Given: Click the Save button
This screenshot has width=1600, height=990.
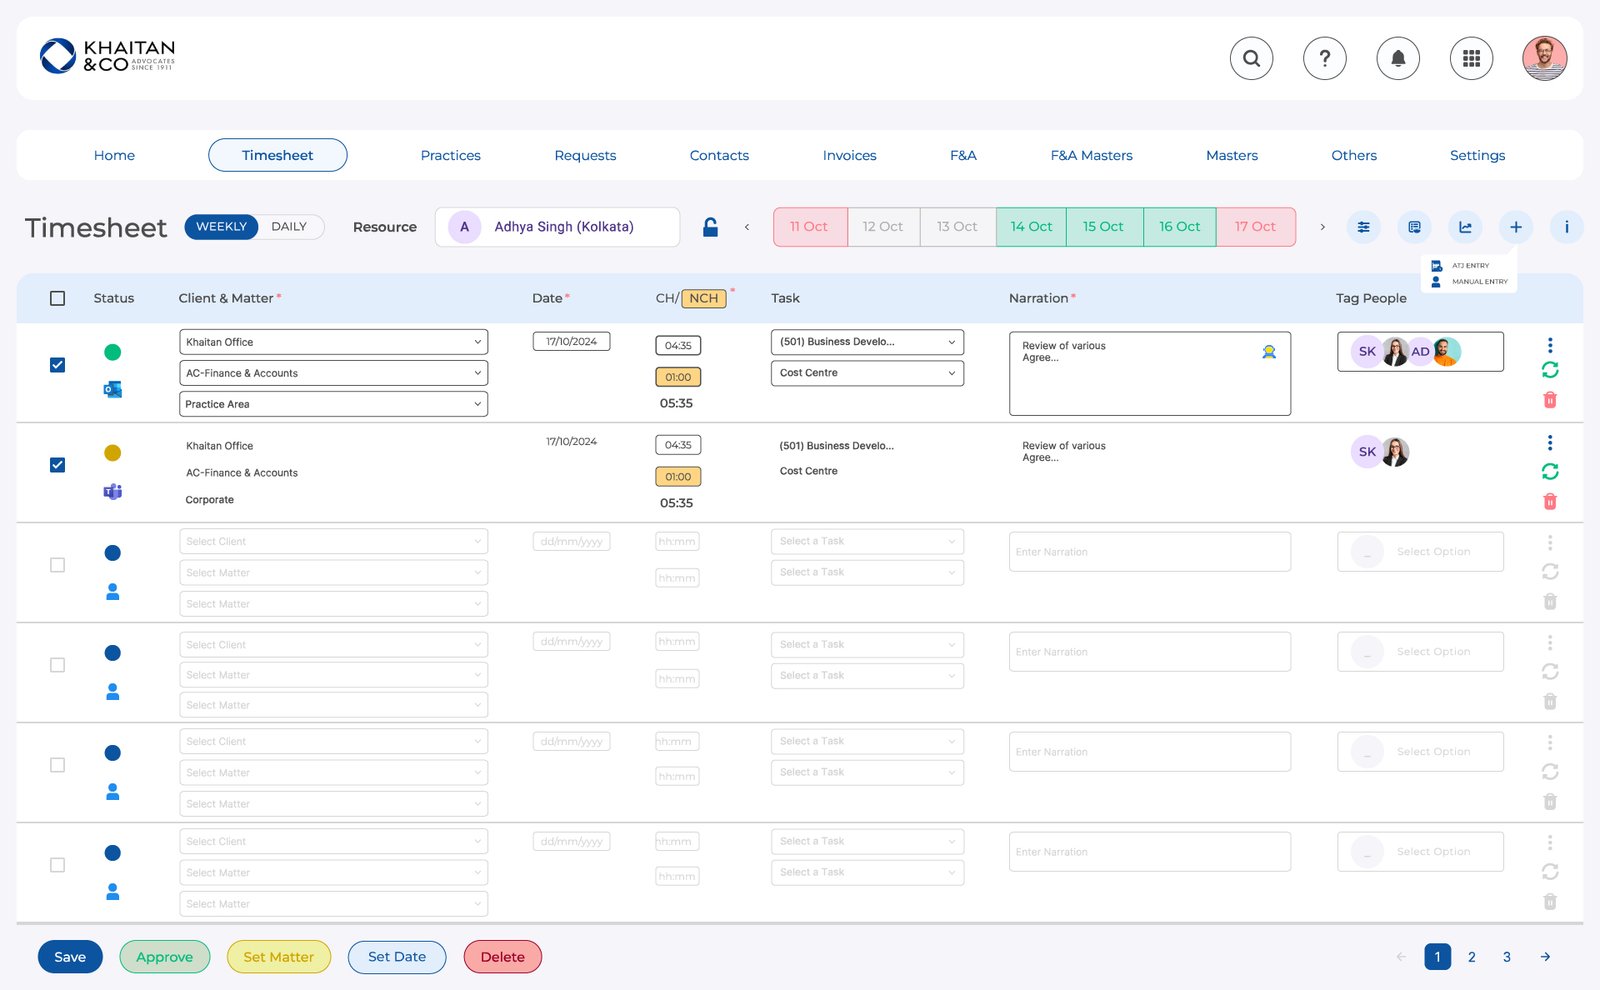Looking at the screenshot, I should 70,957.
